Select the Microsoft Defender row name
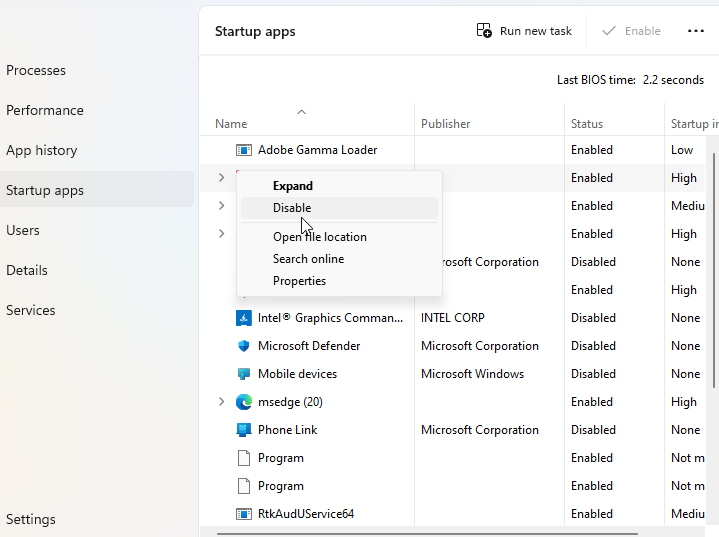This screenshot has height=537, width=719. point(309,346)
